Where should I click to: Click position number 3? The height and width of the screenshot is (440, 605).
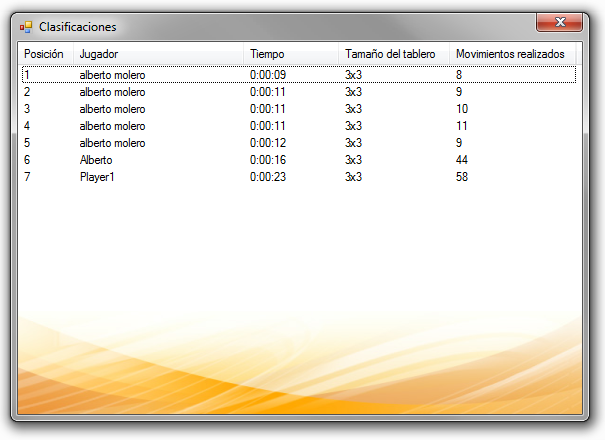click(27, 109)
